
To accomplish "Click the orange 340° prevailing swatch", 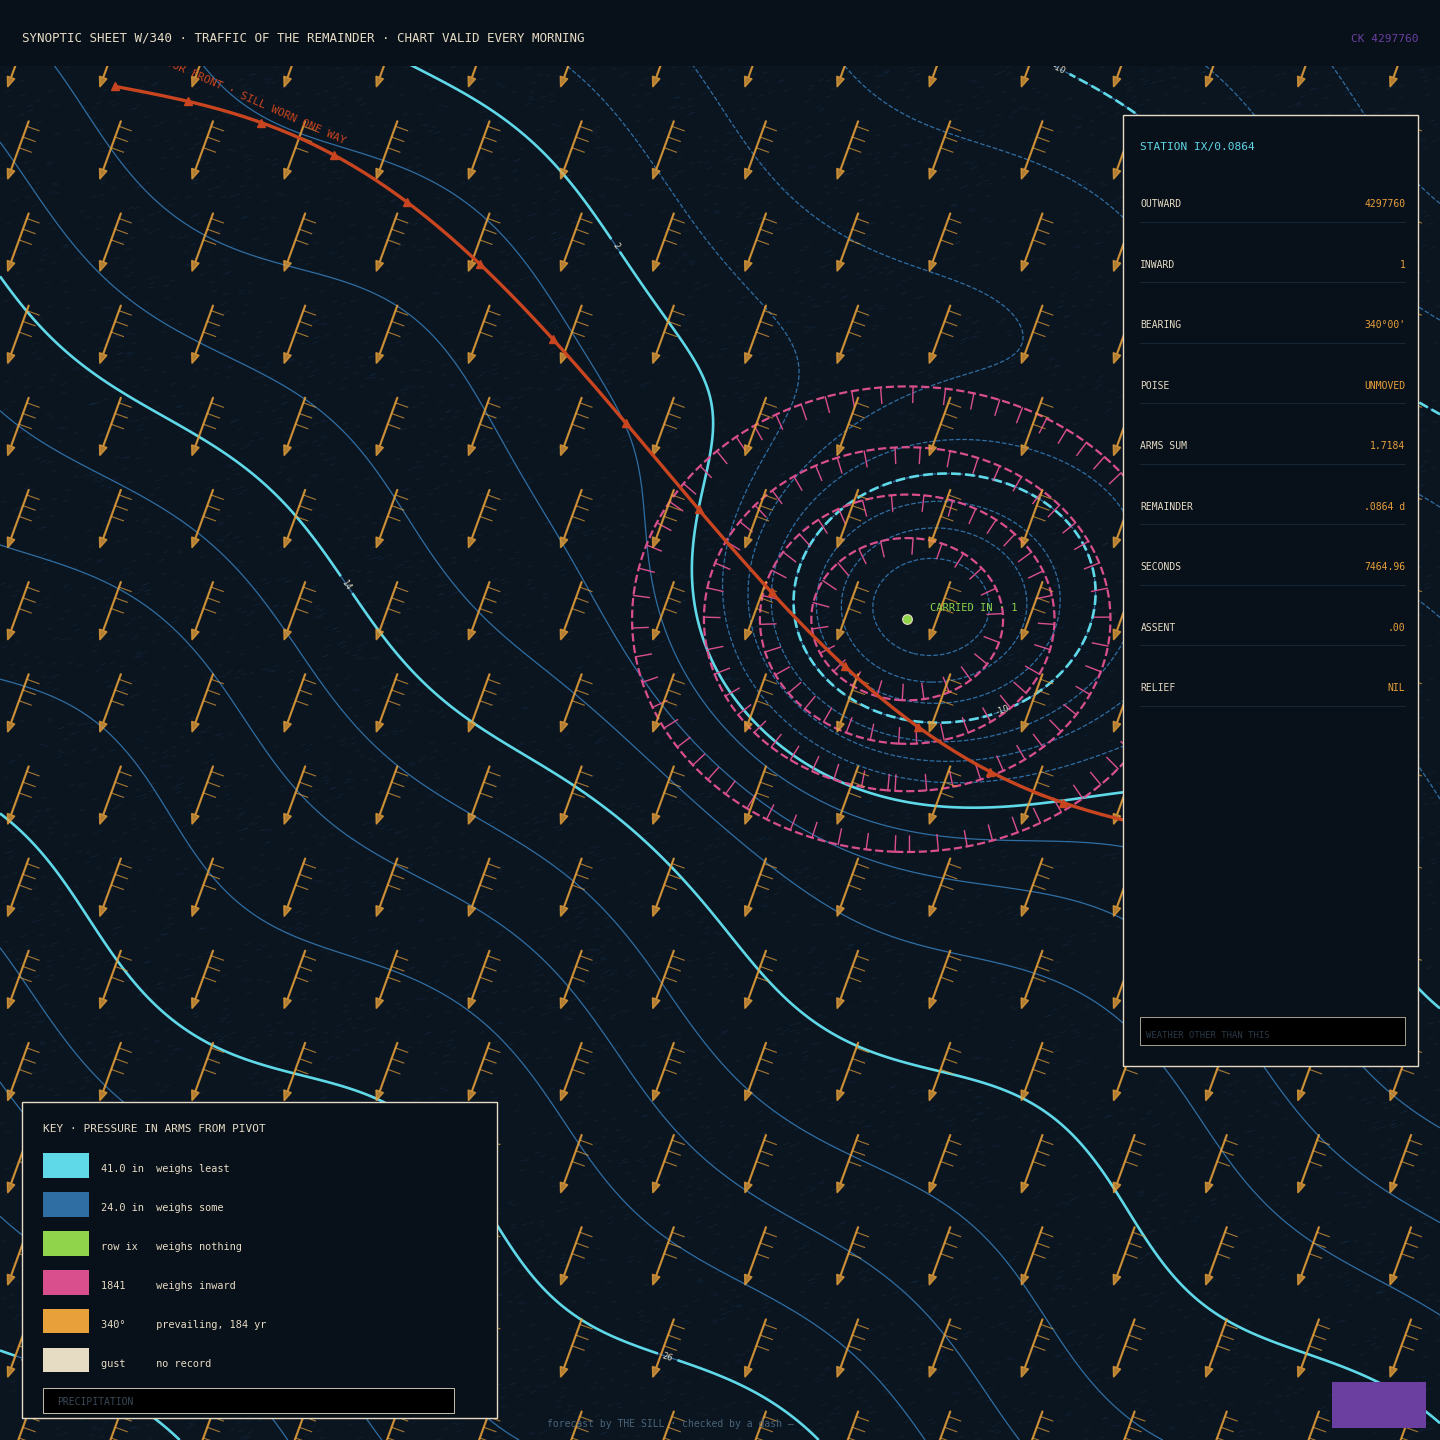I will (66, 1322).
